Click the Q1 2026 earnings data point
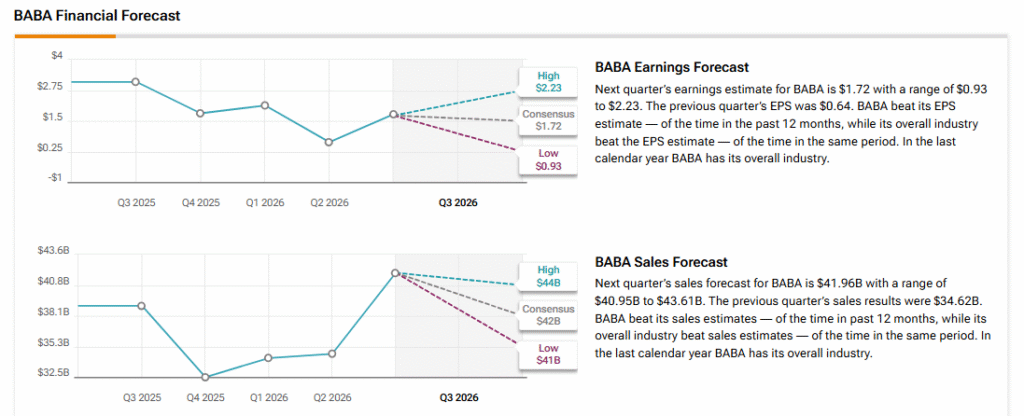 point(265,105)
